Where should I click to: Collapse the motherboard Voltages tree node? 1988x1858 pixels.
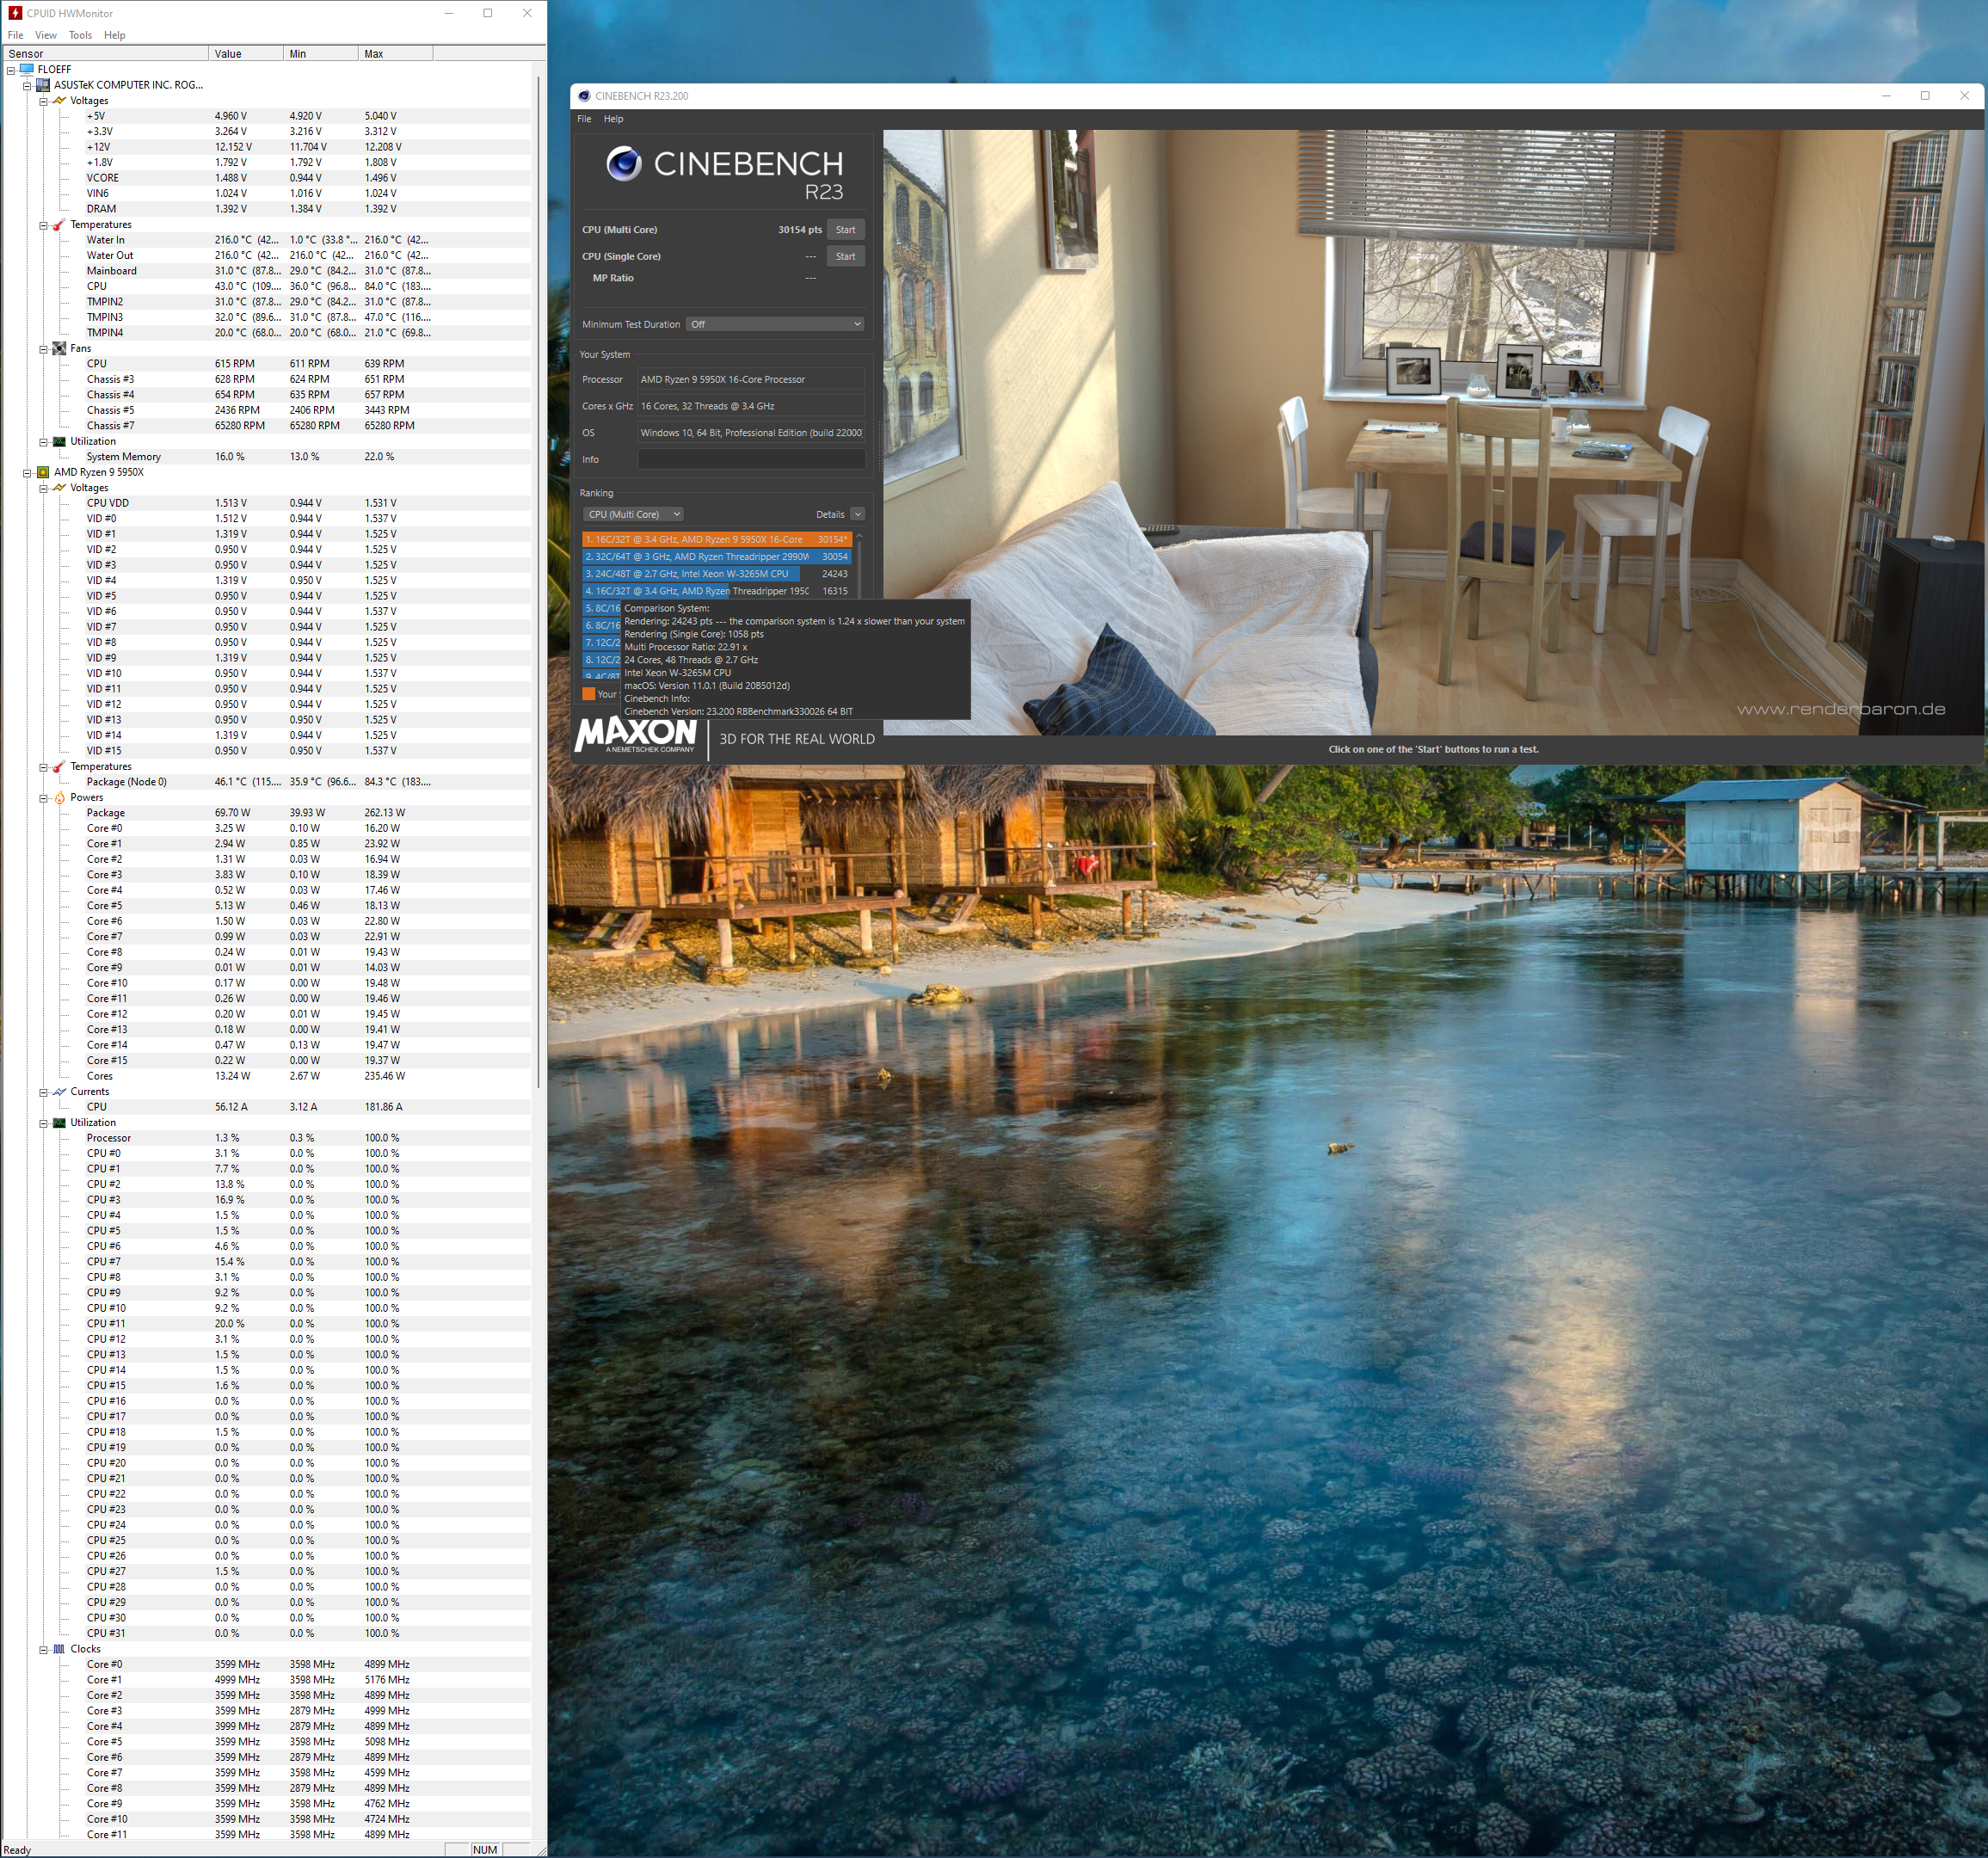(x=43, y=101)
